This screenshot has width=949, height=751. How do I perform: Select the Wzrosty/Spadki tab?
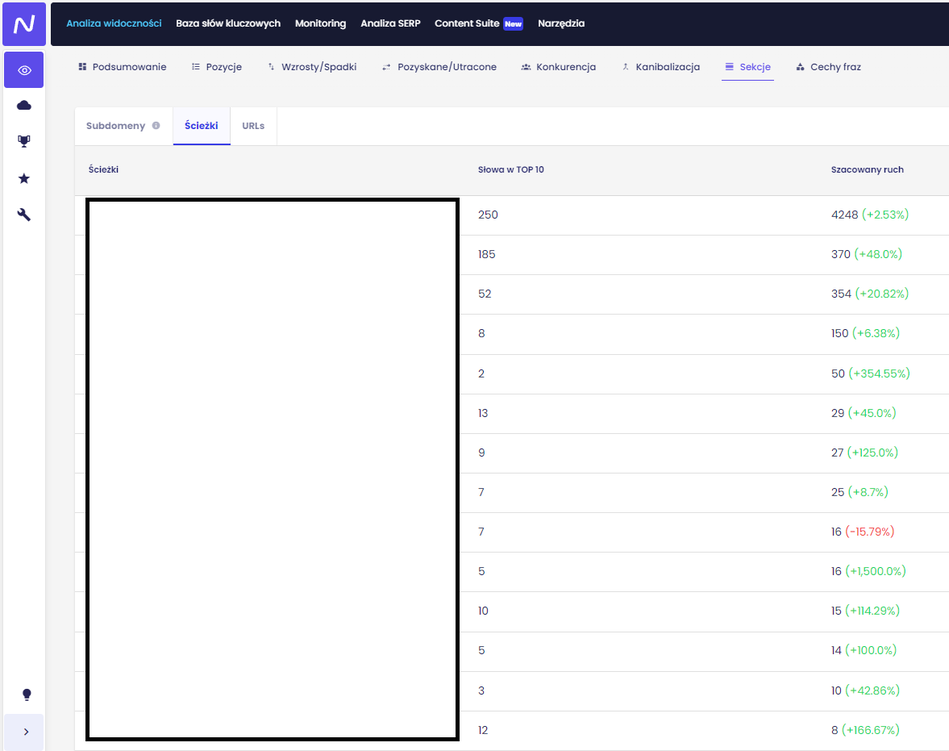click(318, 67)
